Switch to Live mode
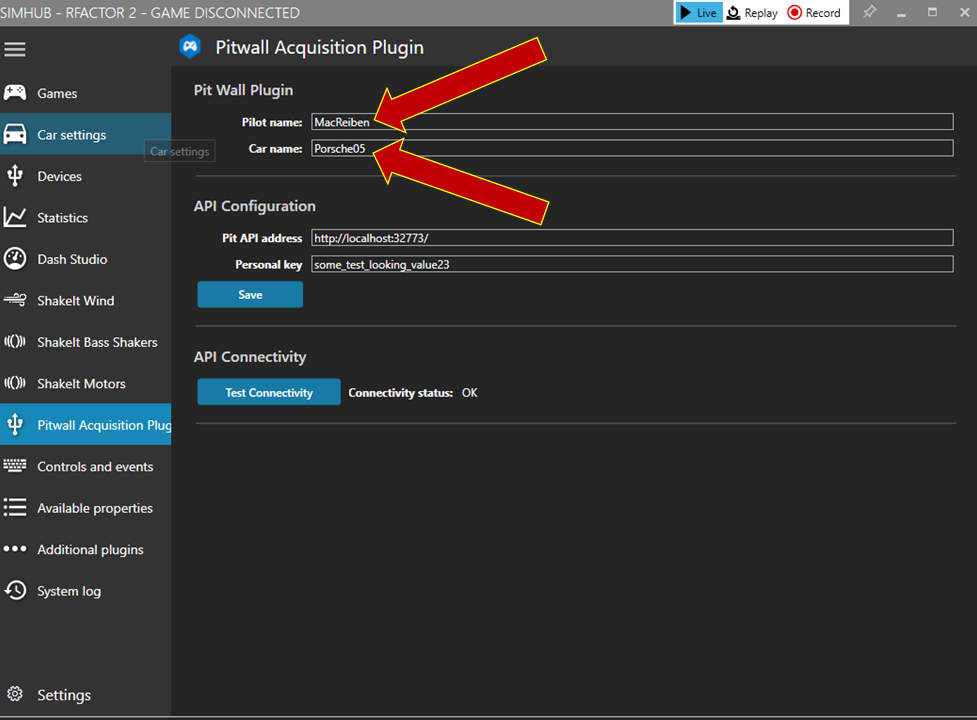Image resolution: width=977 pixels, height=720 pixels. point(698,12)
